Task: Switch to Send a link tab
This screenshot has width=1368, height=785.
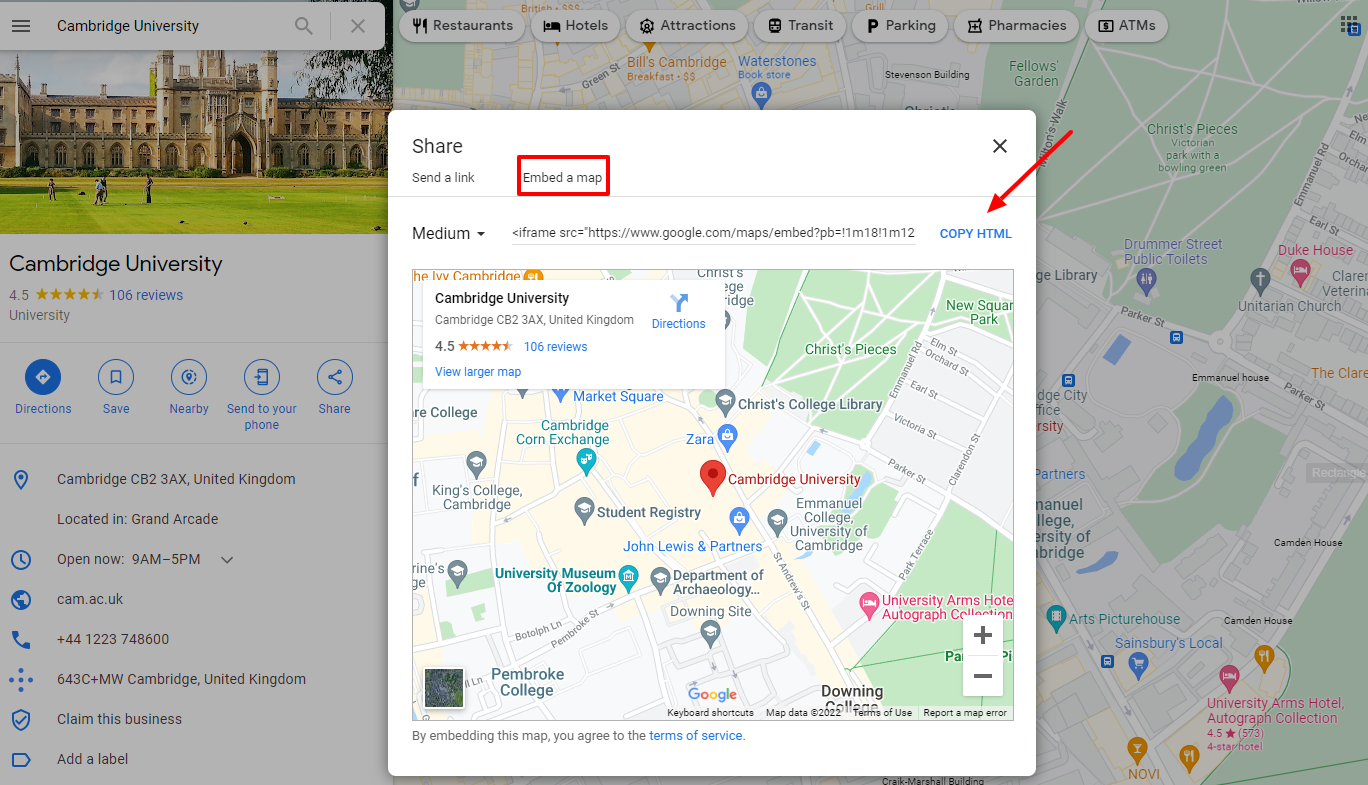Action: pos(443,178)
